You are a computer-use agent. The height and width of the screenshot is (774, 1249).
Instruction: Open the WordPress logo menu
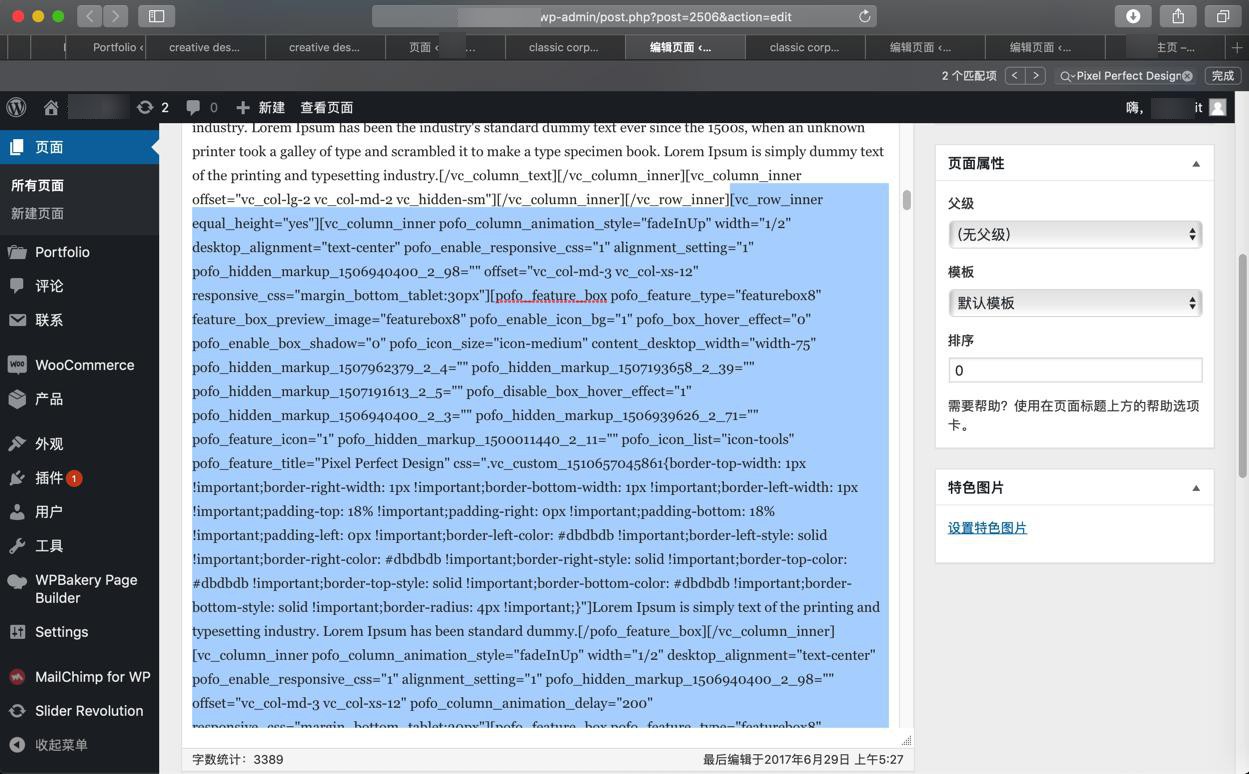point(17,107)
